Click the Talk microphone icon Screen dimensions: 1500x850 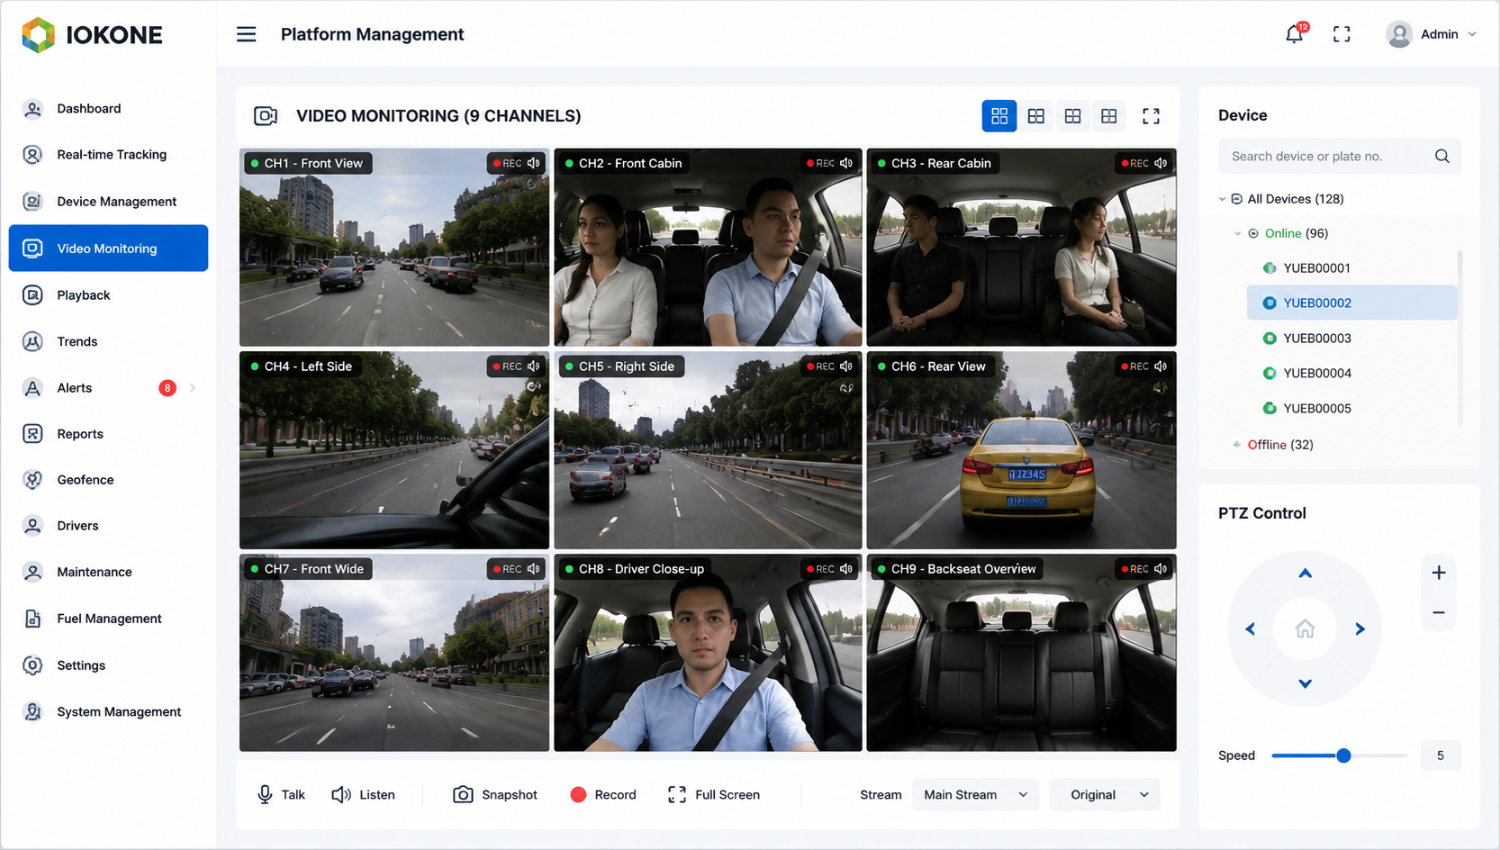[x=265, y=794]
